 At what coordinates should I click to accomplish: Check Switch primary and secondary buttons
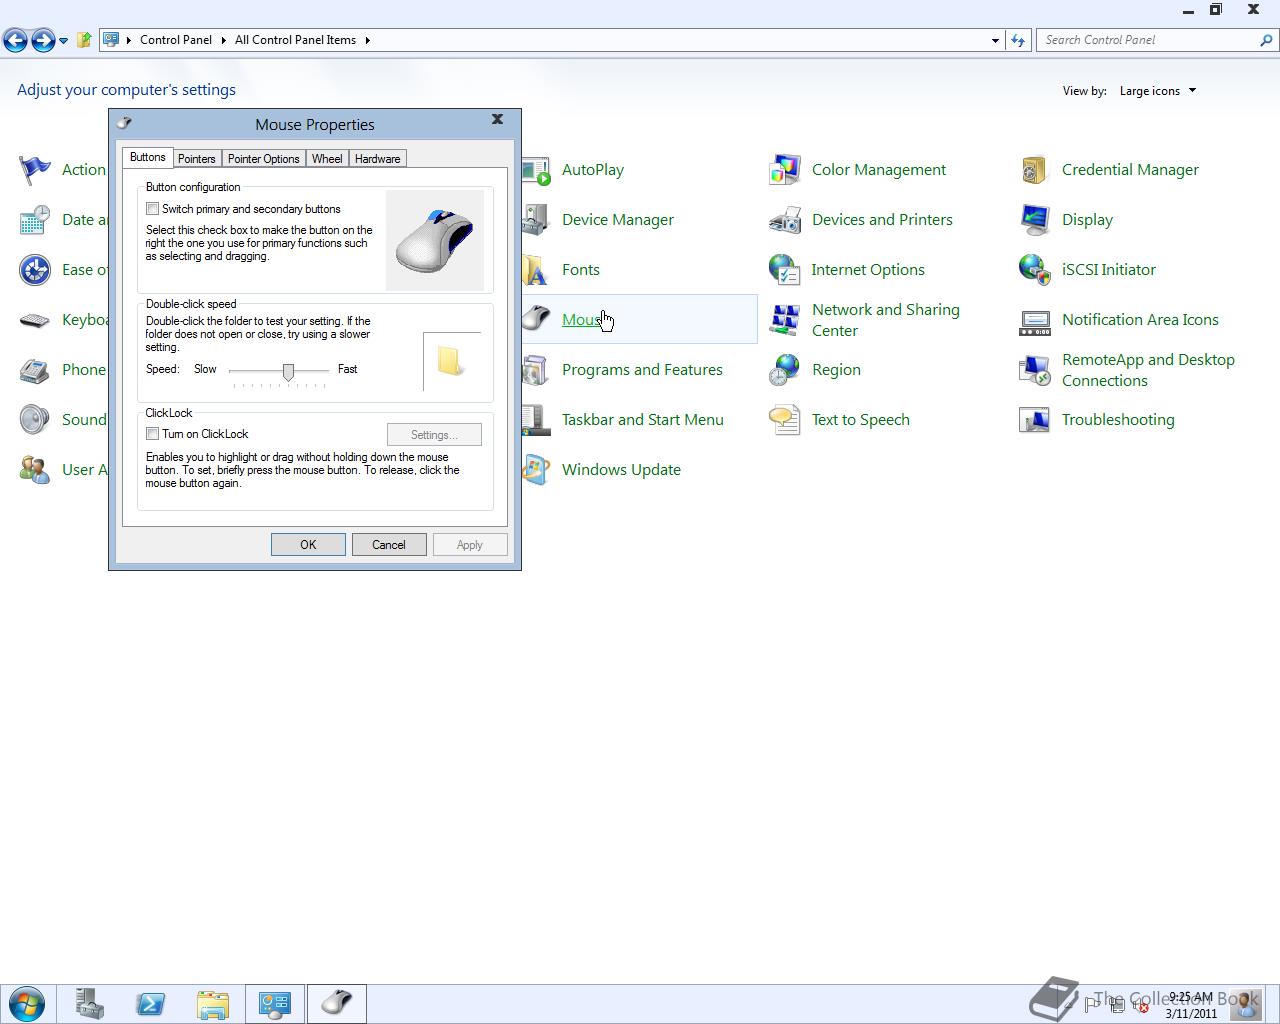152,209
